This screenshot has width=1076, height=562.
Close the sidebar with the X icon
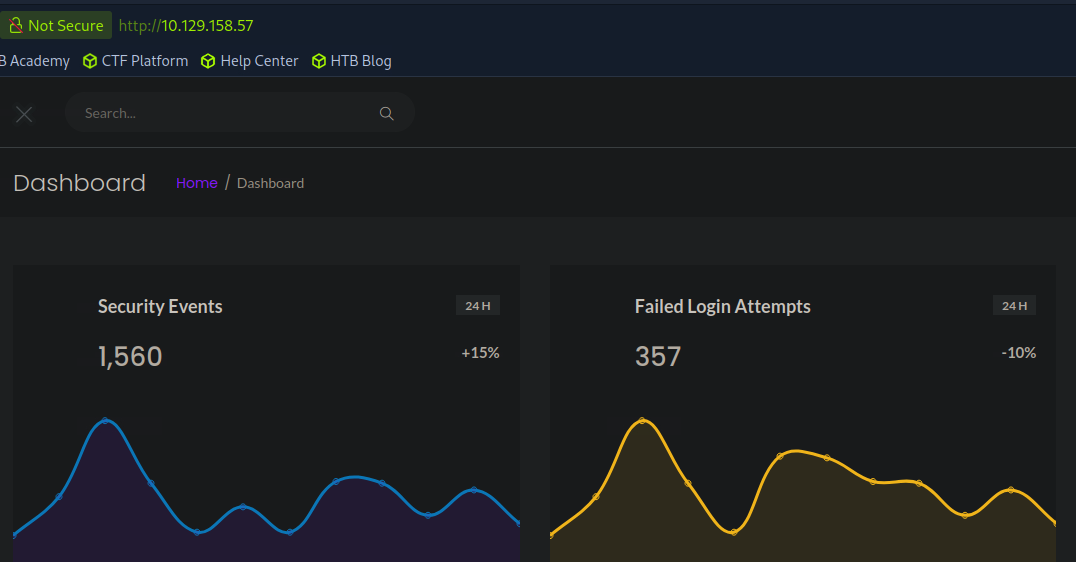coord(24,114)
